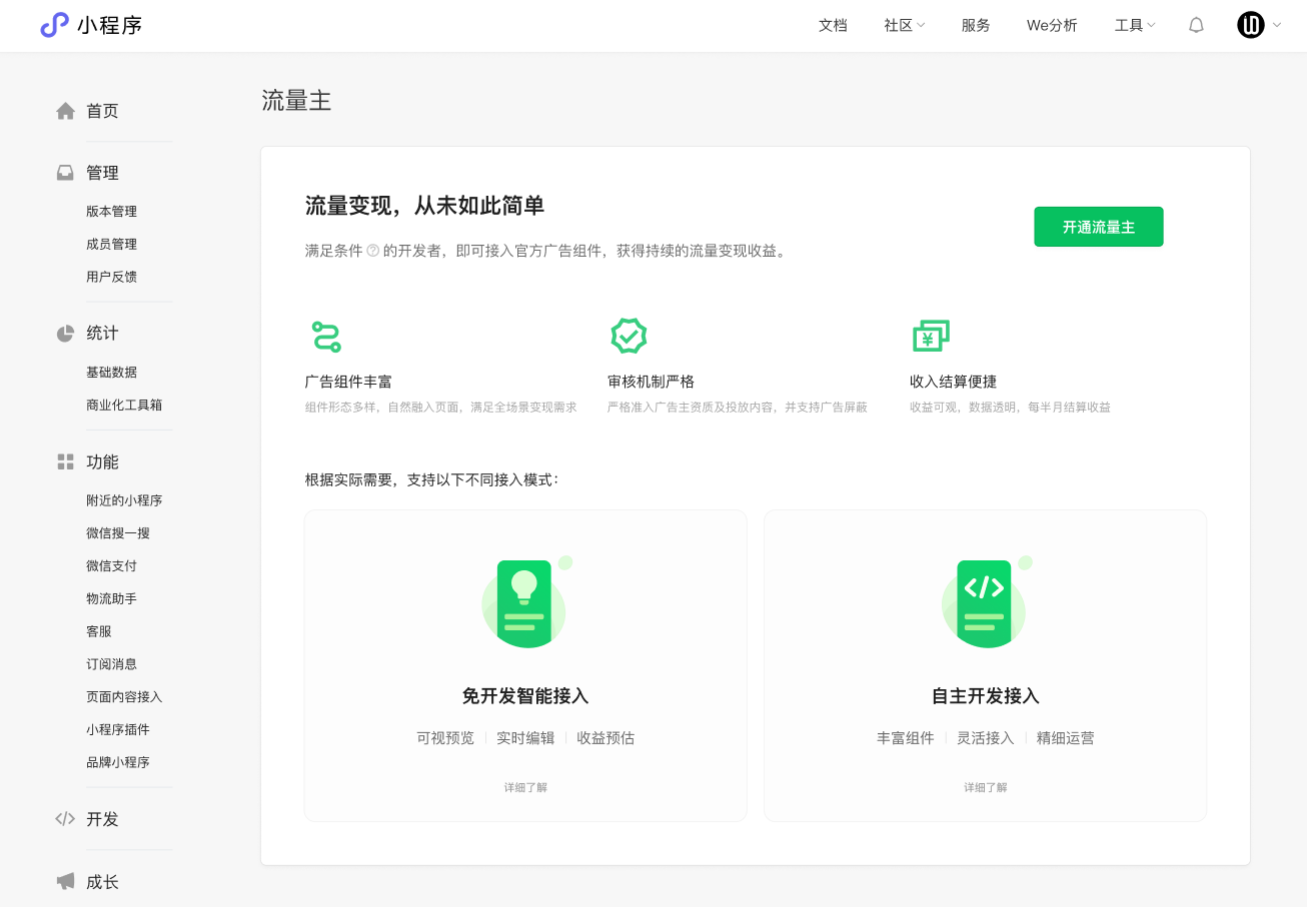The image size is (1307, 907).
Task: Open 品牌小程序 in sidebar
Action: [118, 762]
